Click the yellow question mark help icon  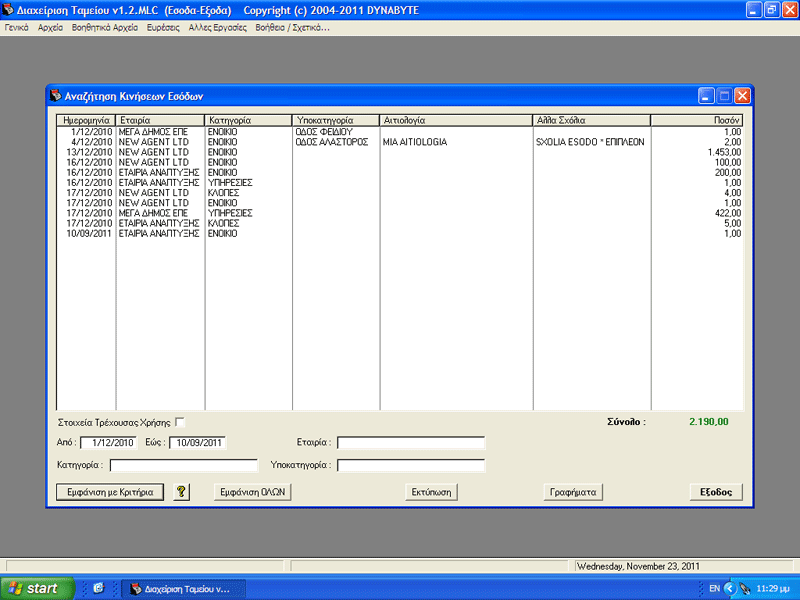coord(181,492)
